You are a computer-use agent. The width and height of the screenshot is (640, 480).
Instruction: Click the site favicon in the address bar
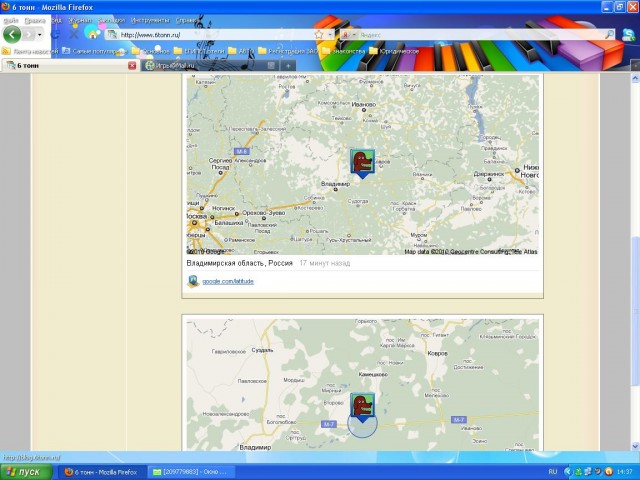113,35
